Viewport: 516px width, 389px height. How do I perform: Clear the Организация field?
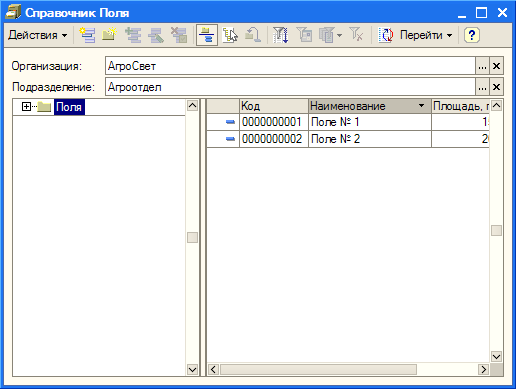tap(496, 66)
